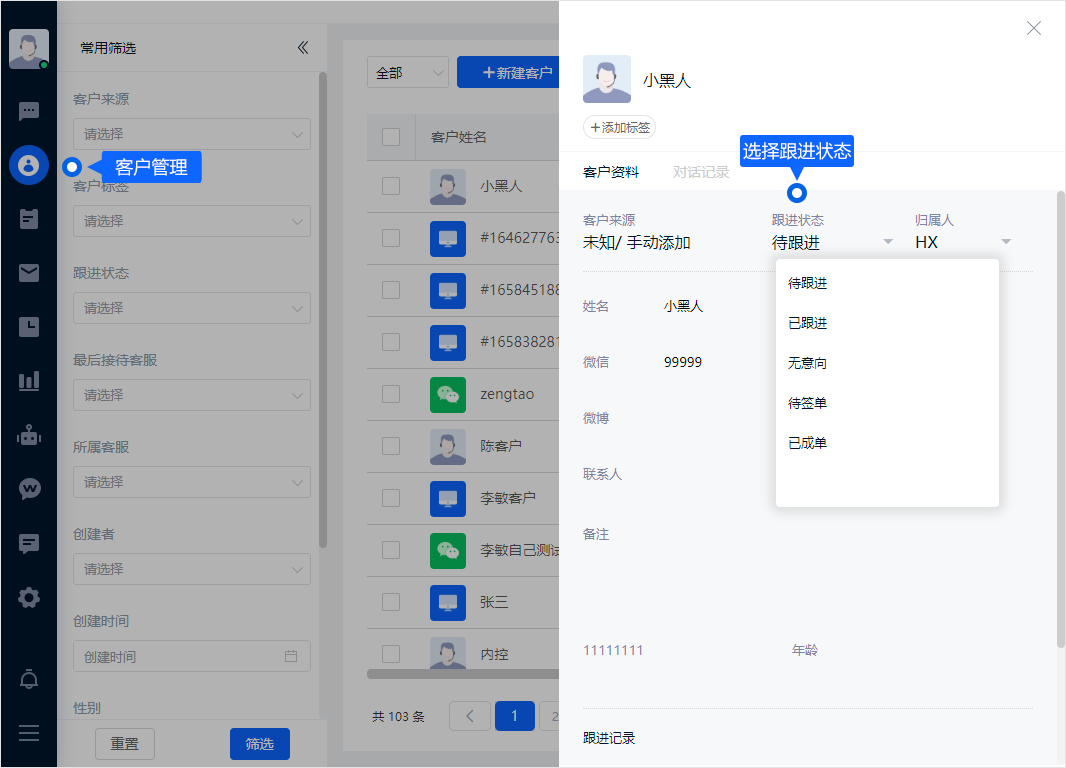Close the customer detail panel
This screenshot has height=768, width=1066.
[1034, 28]
